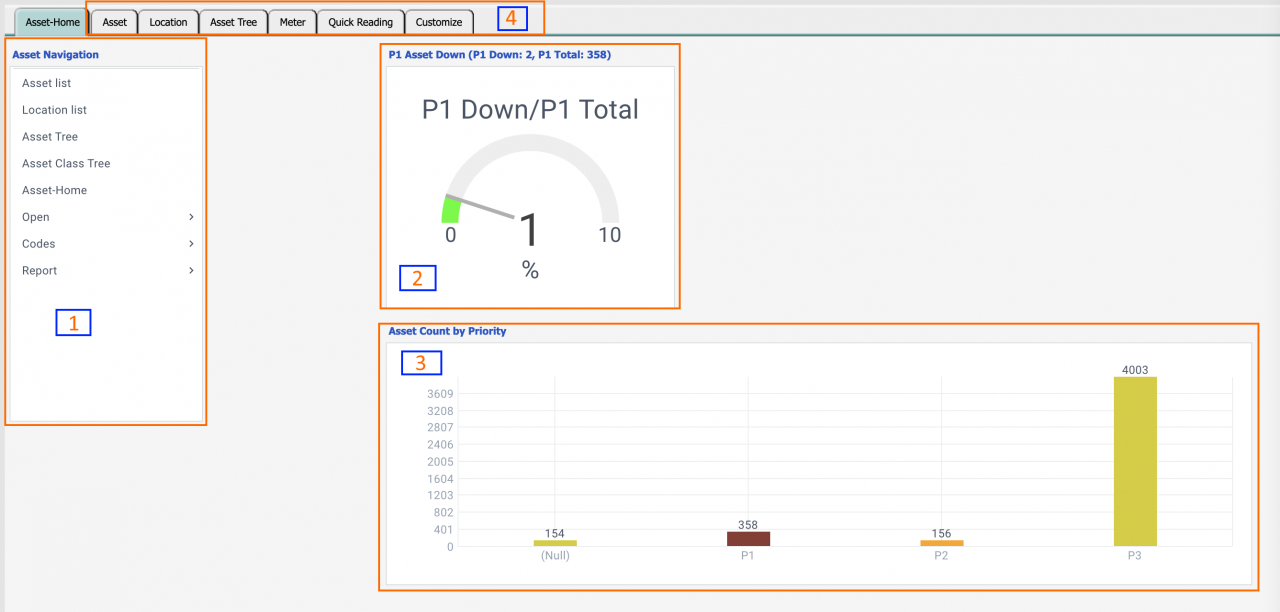
Task: Click the (Null) bar in chart
Action: tap(555, 543)
